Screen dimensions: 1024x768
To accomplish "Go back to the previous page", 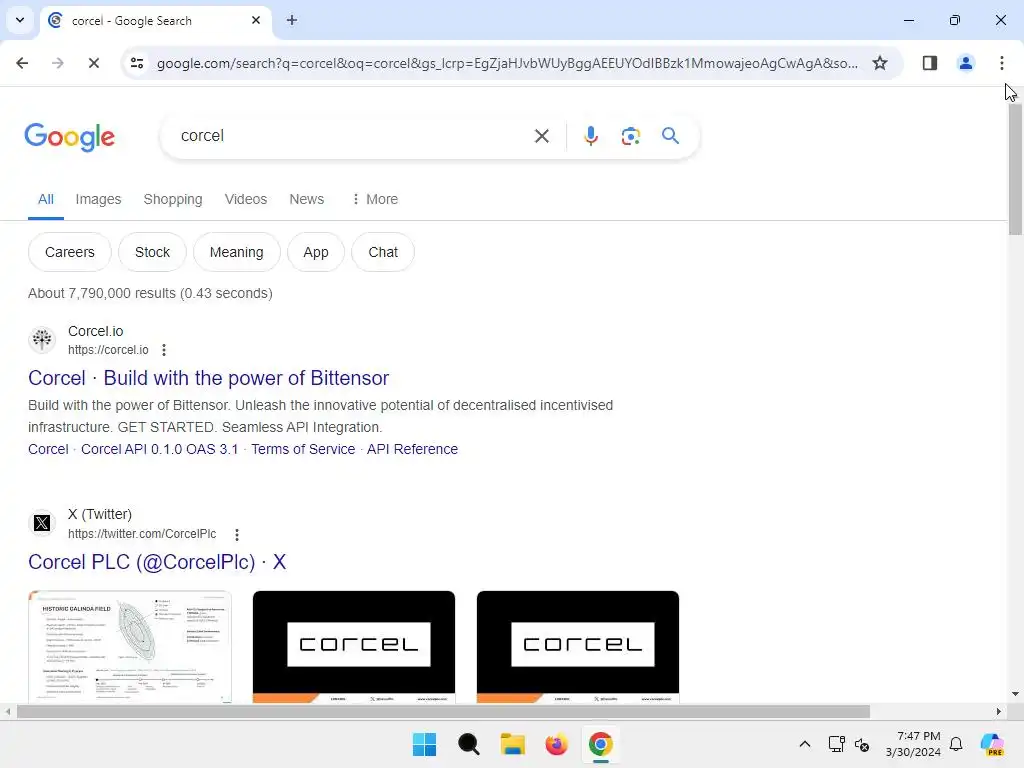I will point(22,63).
